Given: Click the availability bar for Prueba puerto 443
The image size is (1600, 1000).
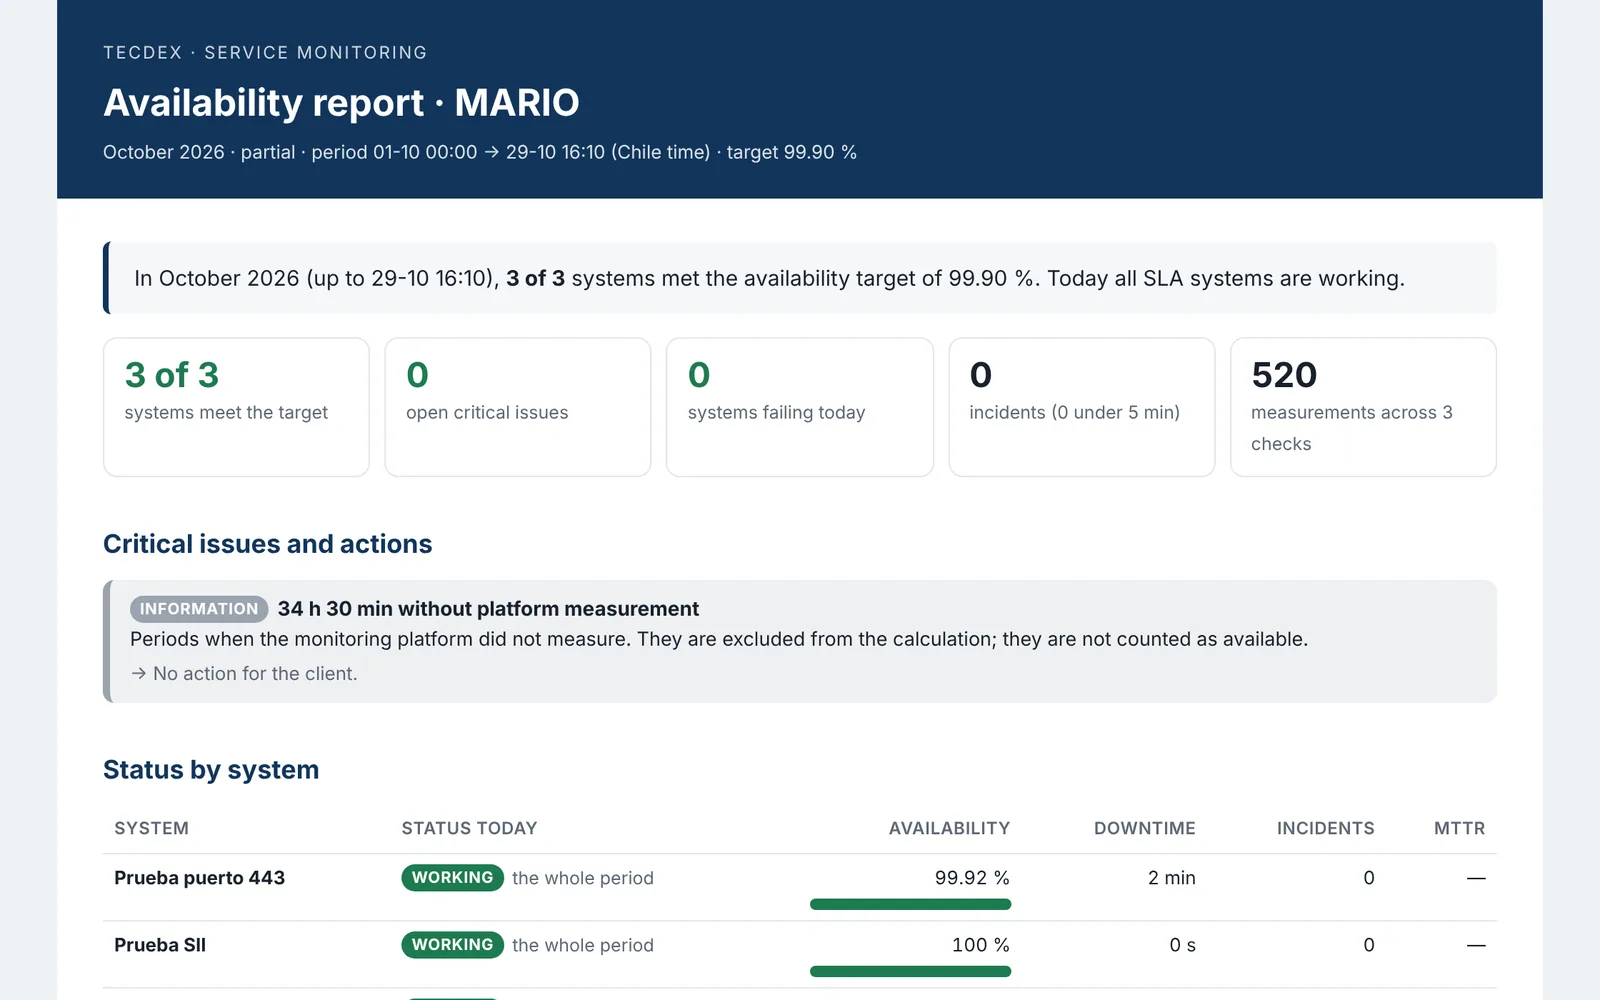Looking at the screenshot, I should pyautogui.click(x=910, y=904).
